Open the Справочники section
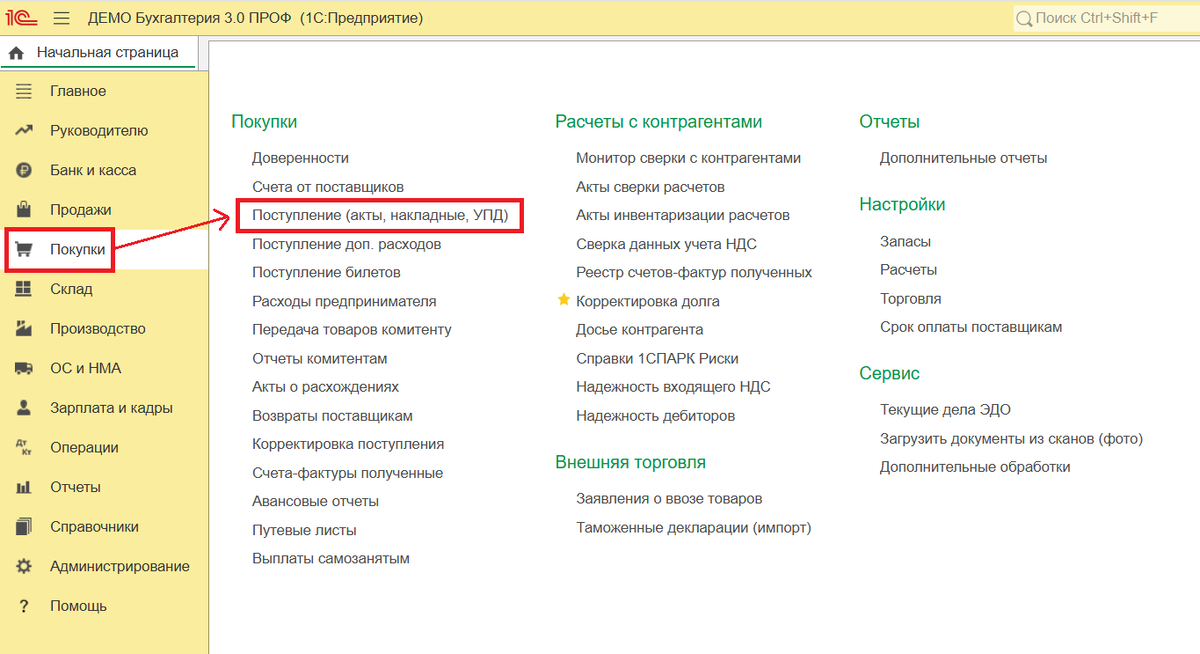This screenshot has width=1200, height=654. (x=94, y=527)
